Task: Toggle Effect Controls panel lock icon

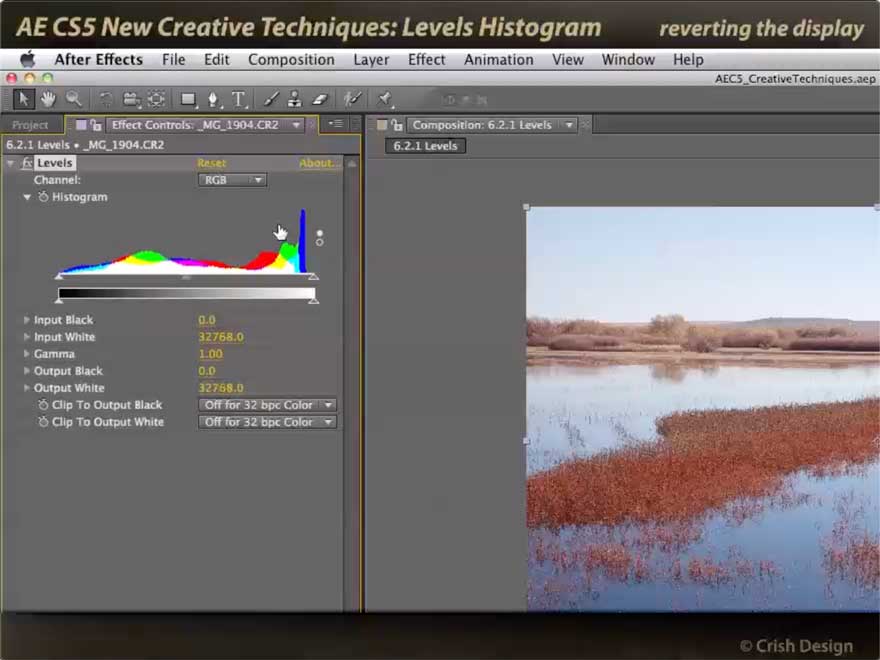Action: click(x=96, y=125)
